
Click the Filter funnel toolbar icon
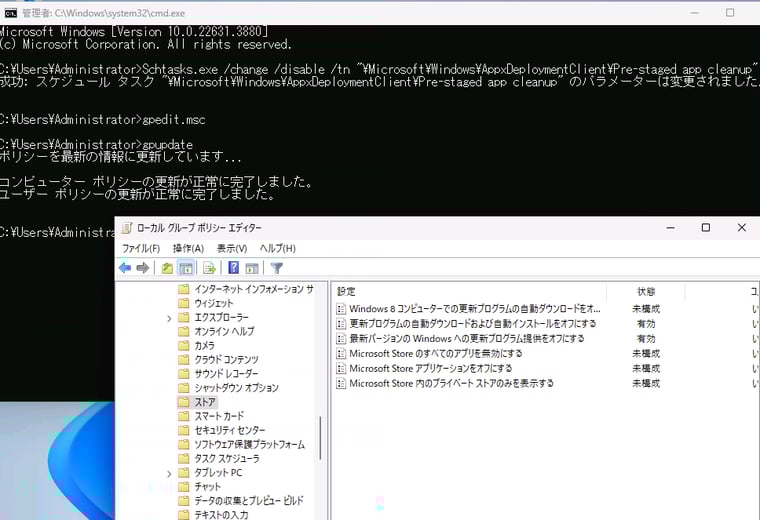click(277, 268)
